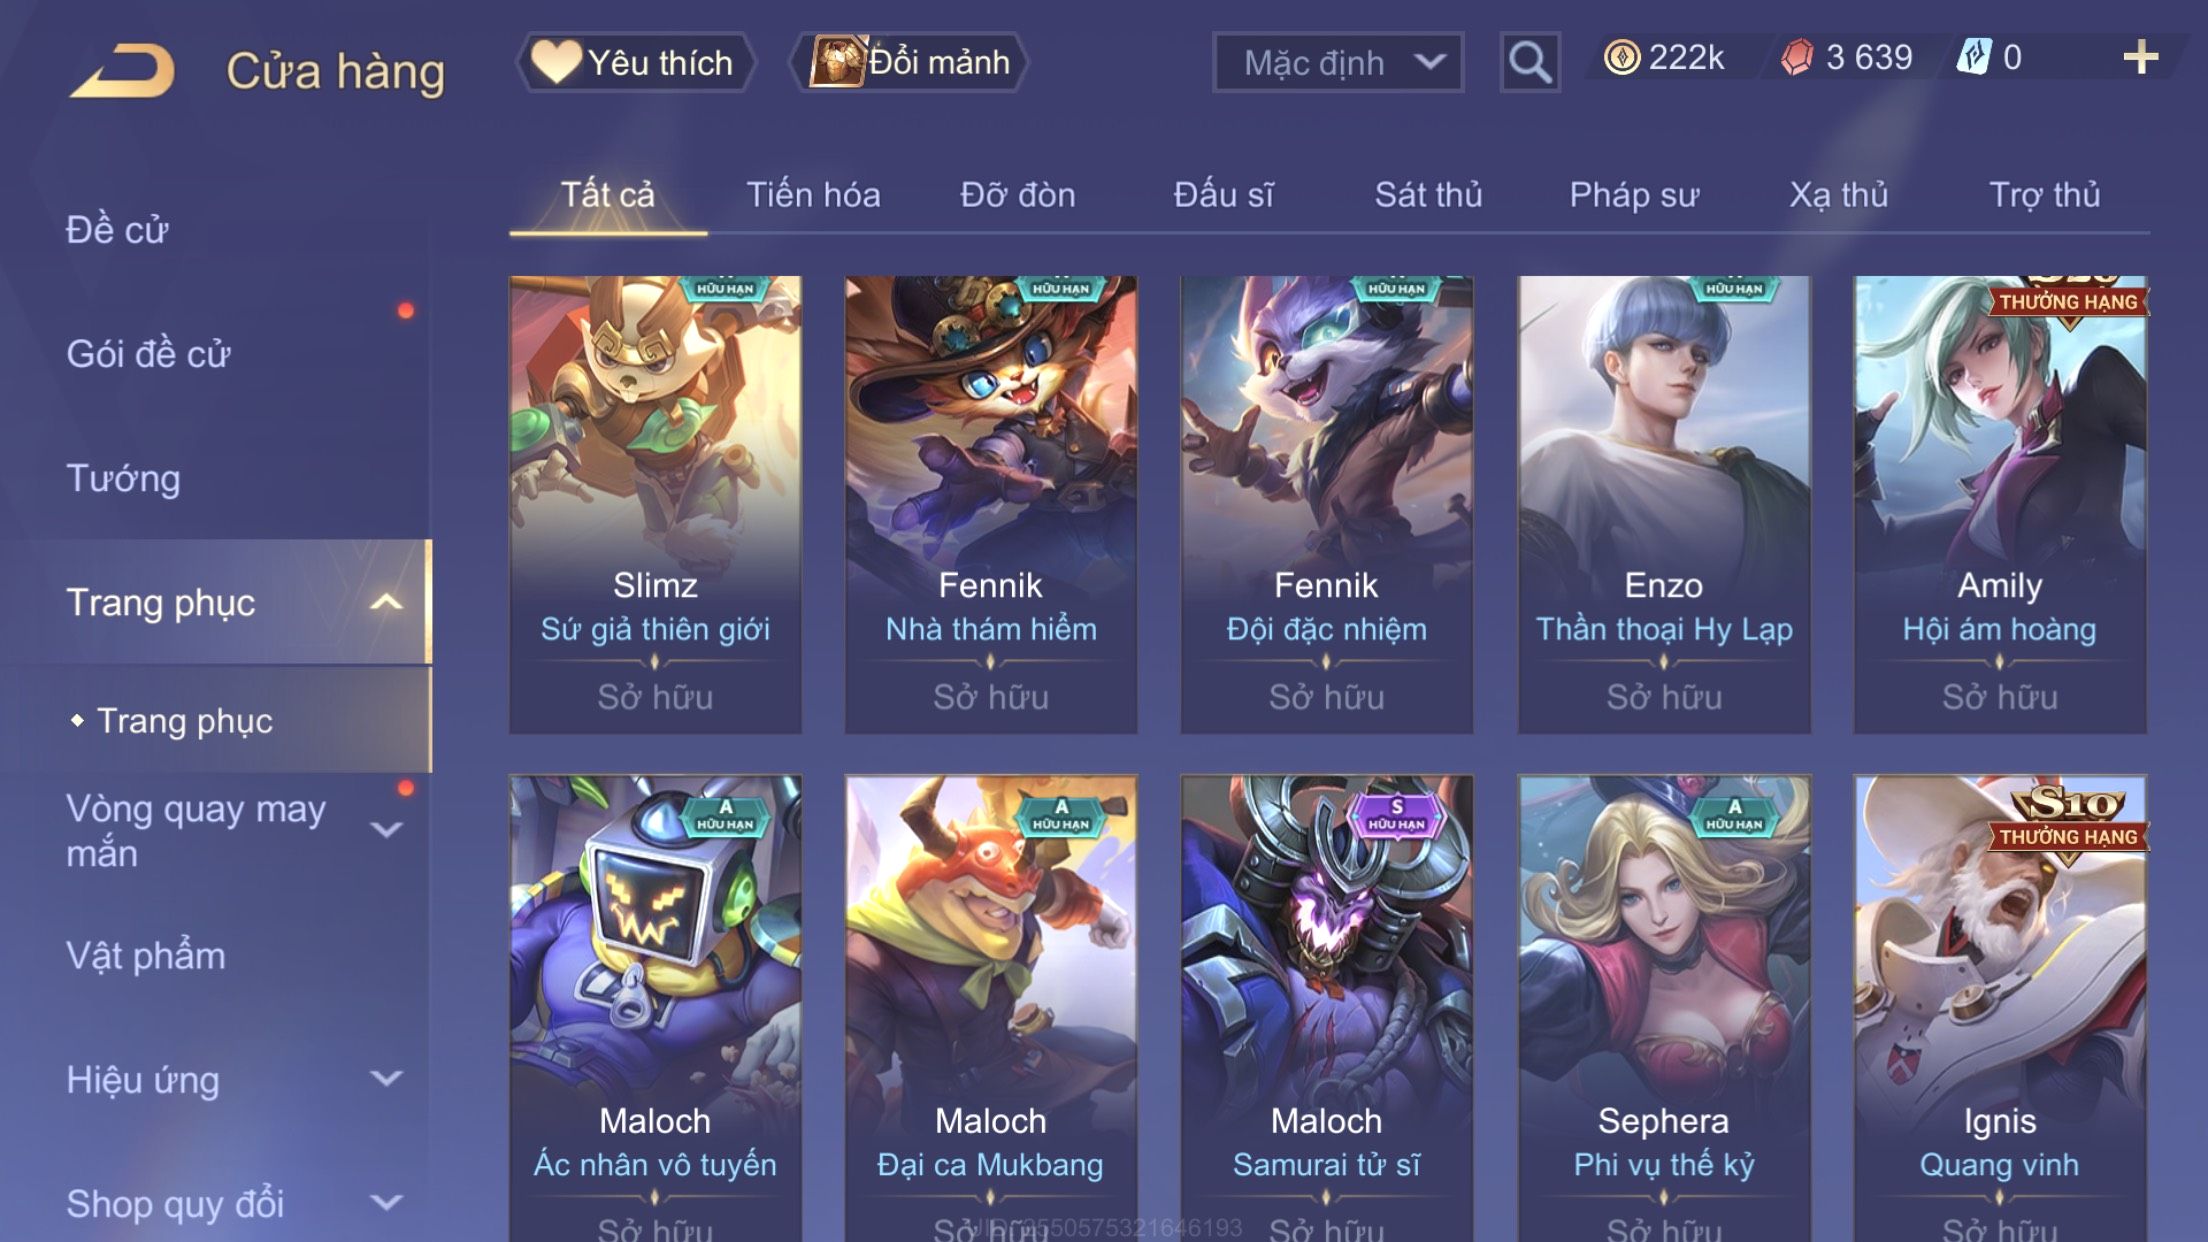Open Slimz Sứ giả thiên giới skin
The image size is (2208, 1242).
point(655,504)
